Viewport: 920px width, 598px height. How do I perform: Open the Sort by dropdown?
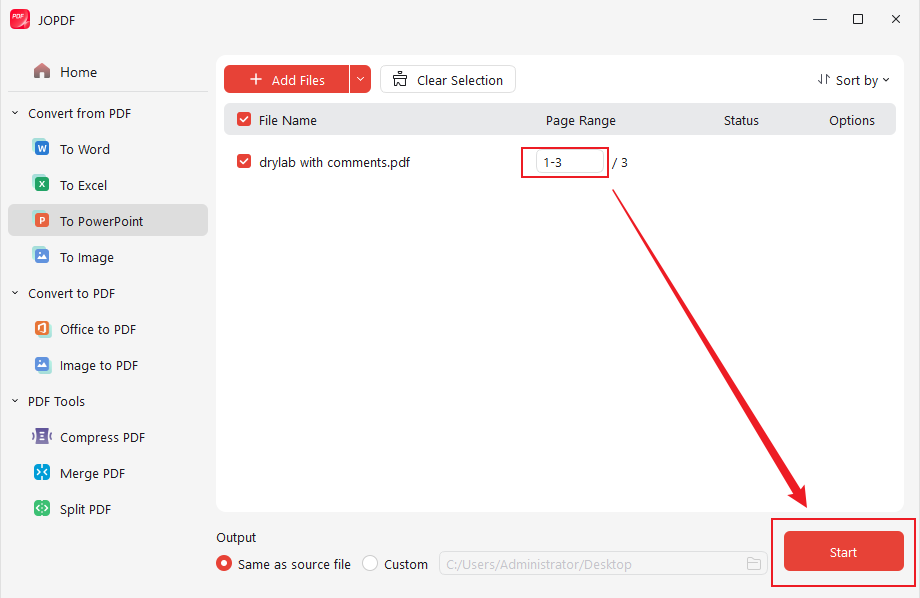coord(855,79)
